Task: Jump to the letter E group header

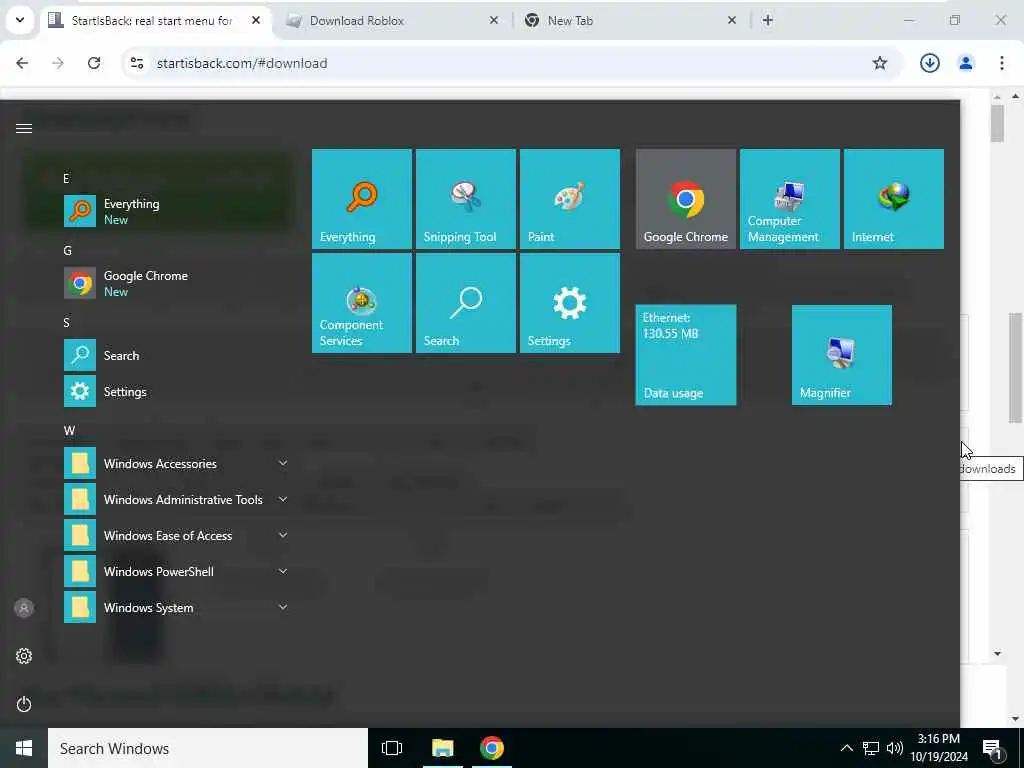Action: (66, 178)
